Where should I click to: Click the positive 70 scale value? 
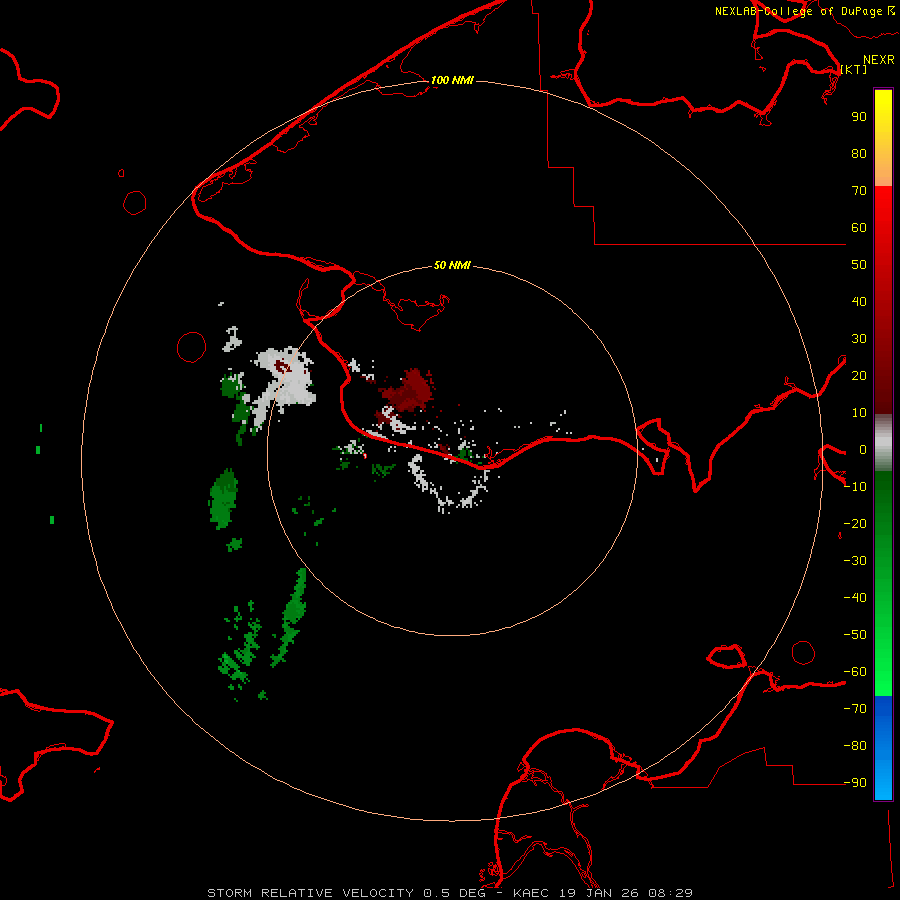coord(859,191)
